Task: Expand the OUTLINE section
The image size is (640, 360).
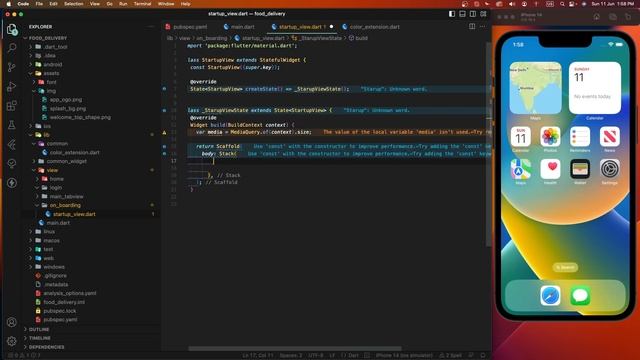Action: [39, 329]
